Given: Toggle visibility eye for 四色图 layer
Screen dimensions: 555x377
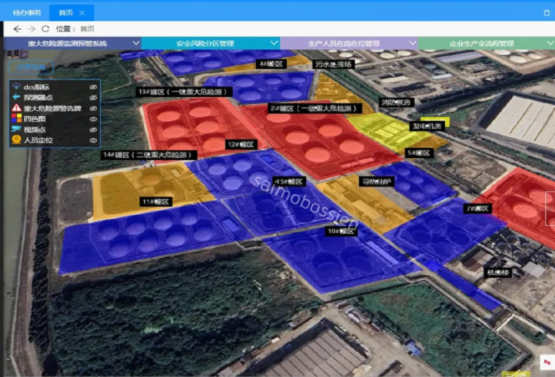Looking at the screenshot, I should click(93, 119).
